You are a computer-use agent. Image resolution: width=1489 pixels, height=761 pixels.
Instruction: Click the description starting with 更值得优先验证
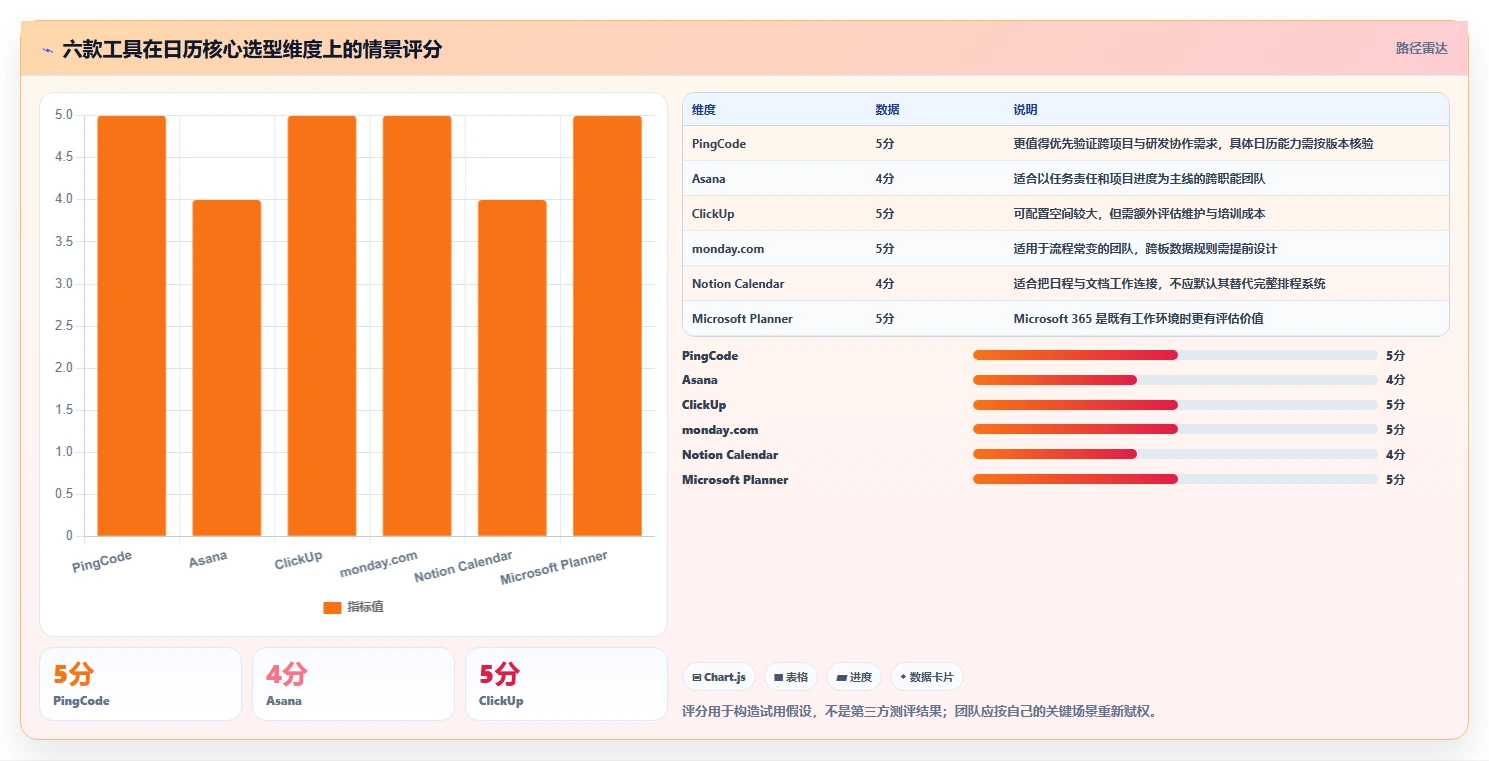[x=1193, y=144]
